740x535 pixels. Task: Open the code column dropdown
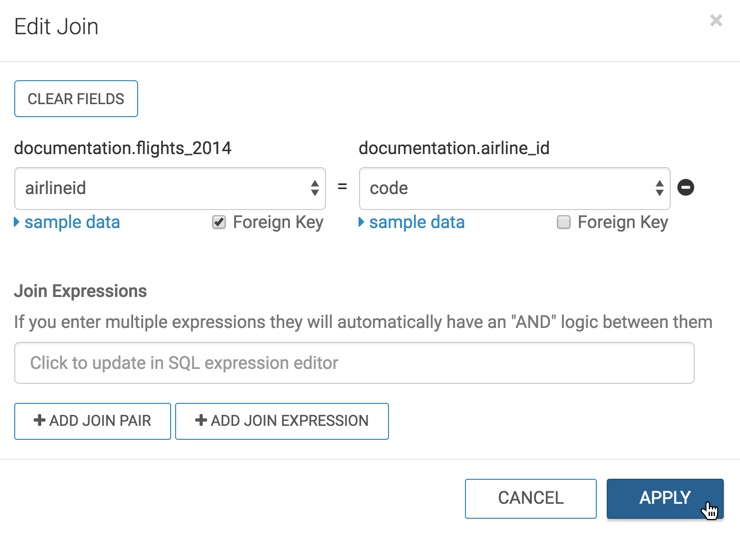514,188
